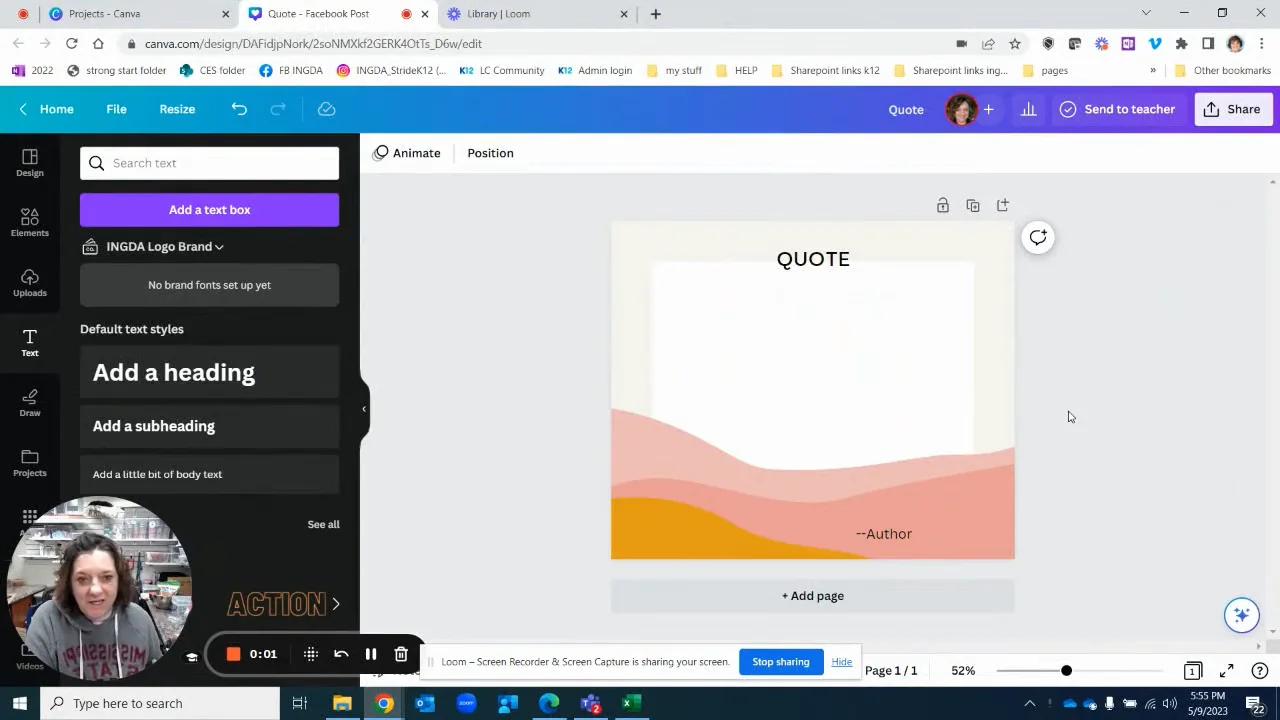Image resolution: width=1280 pixels, height=720 pixels.
Task: Open the help question mark icon
Action: coord(1260,671)
